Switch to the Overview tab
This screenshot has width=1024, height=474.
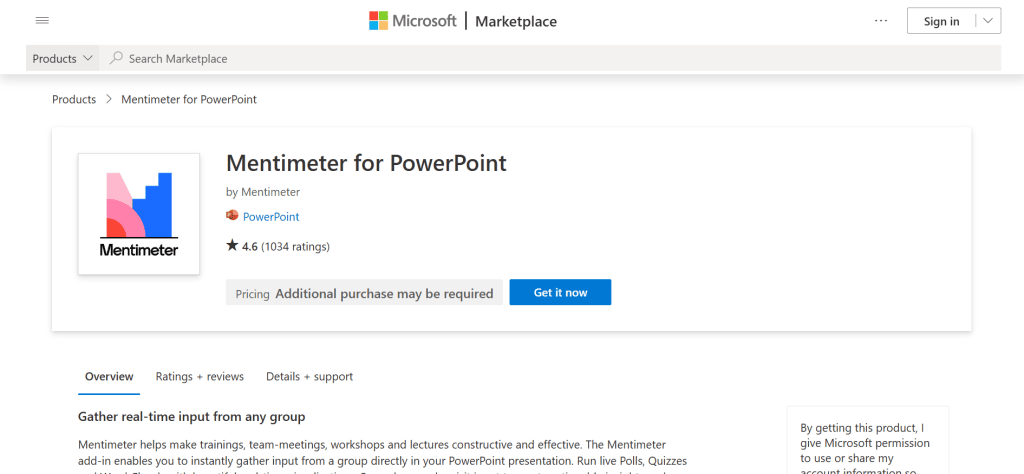click(x=109, y=377)
